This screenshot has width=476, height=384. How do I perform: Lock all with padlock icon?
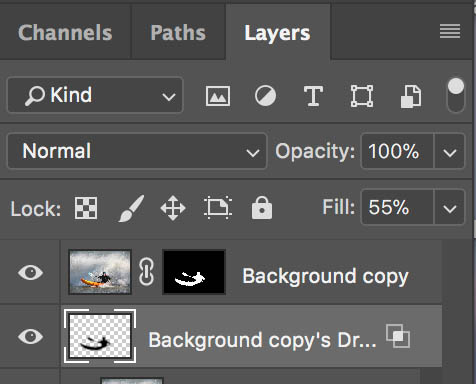262,208
